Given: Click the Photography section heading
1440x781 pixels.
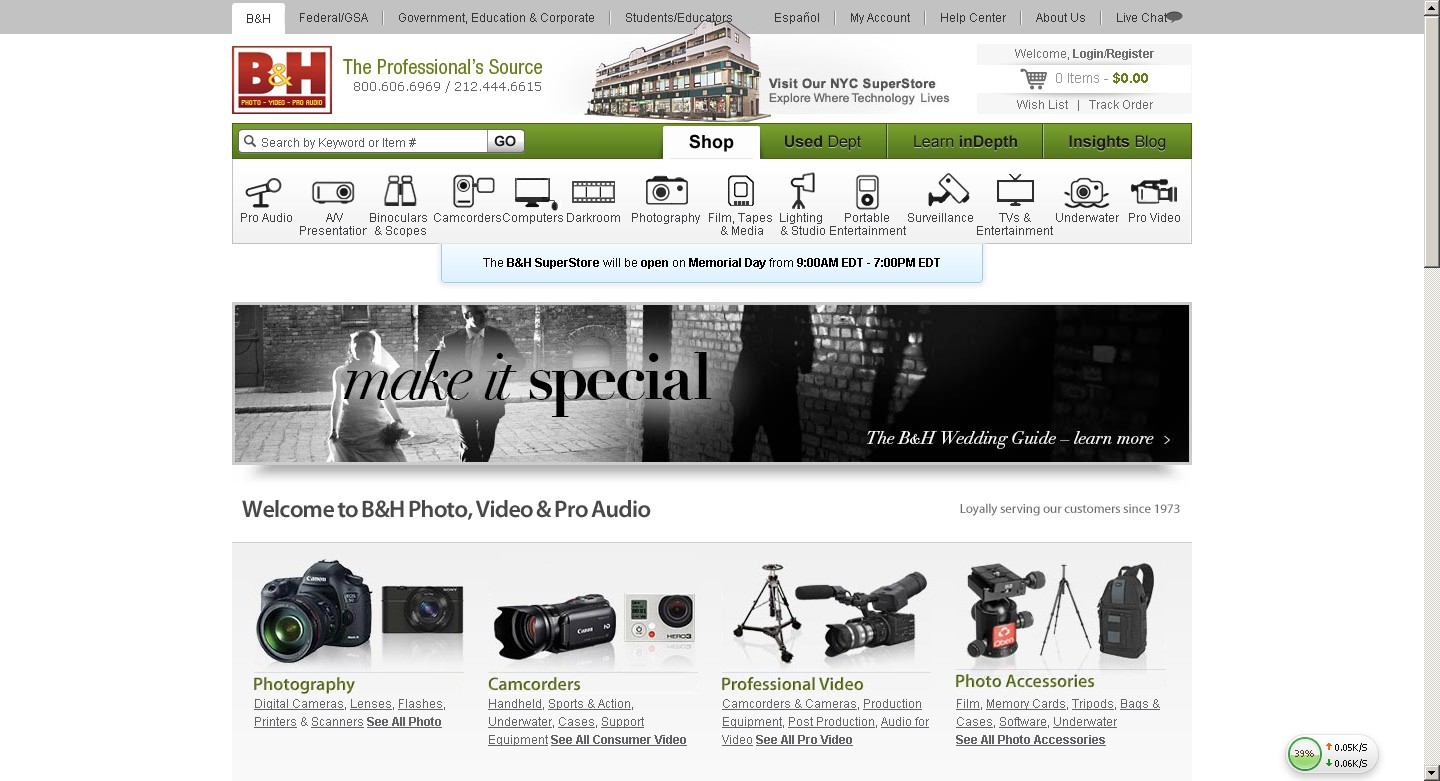Looking at the screenshot, I should click(304, 684).
